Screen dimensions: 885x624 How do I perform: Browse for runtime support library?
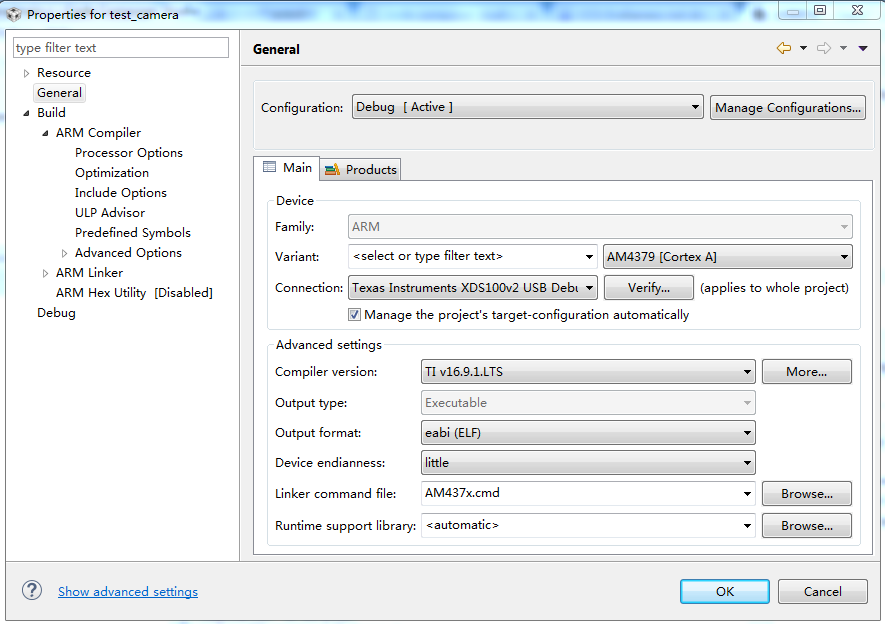tap(807, 526)
